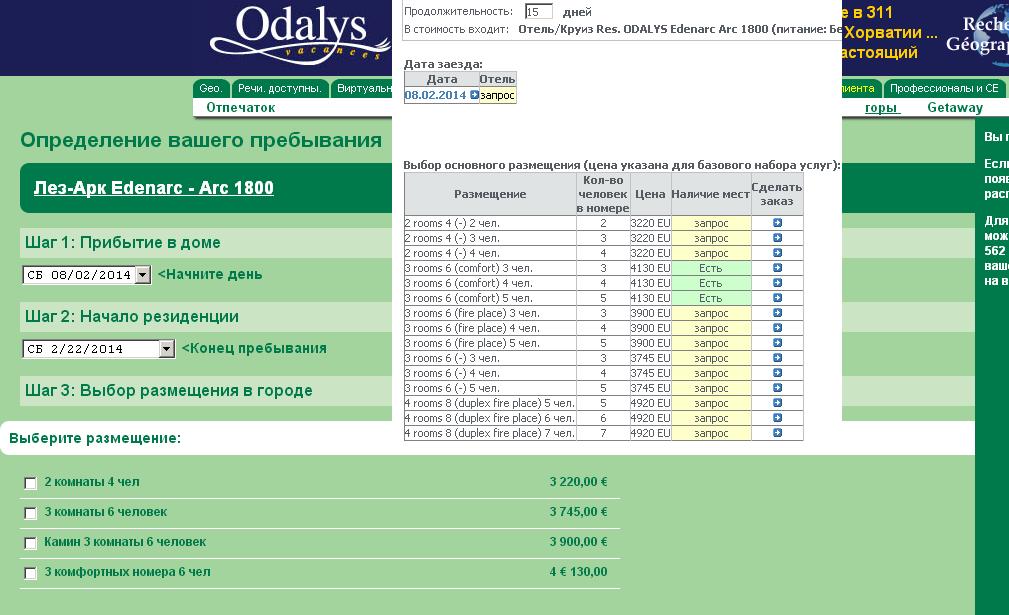Open the Geo. tab
The height and width of the screenshot is (615, 1009).
pos(211,88)
